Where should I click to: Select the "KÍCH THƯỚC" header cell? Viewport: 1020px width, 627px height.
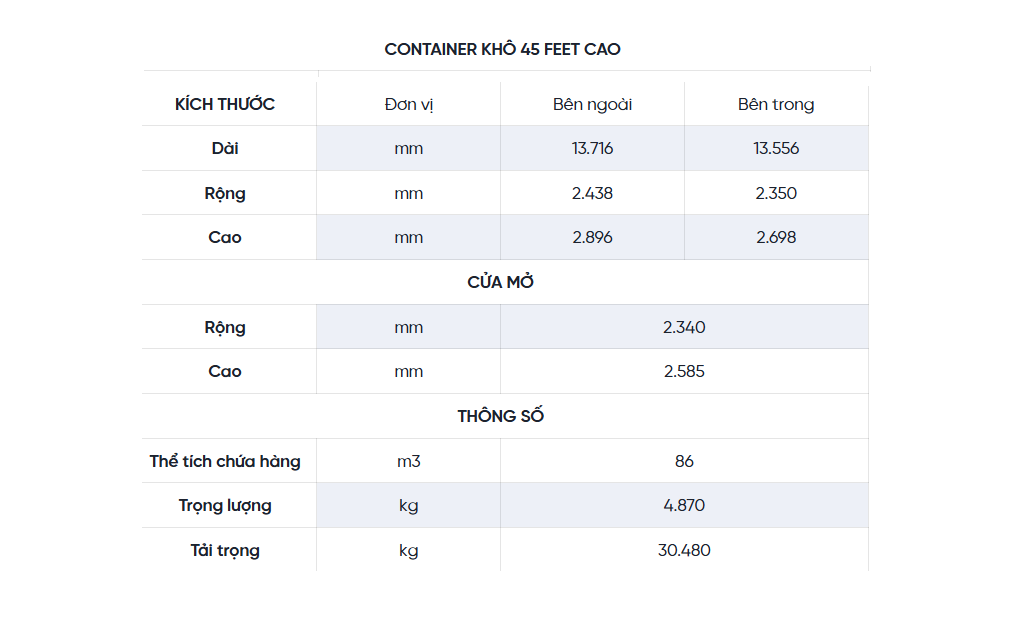pyautogui.click(x=225, y=104)
